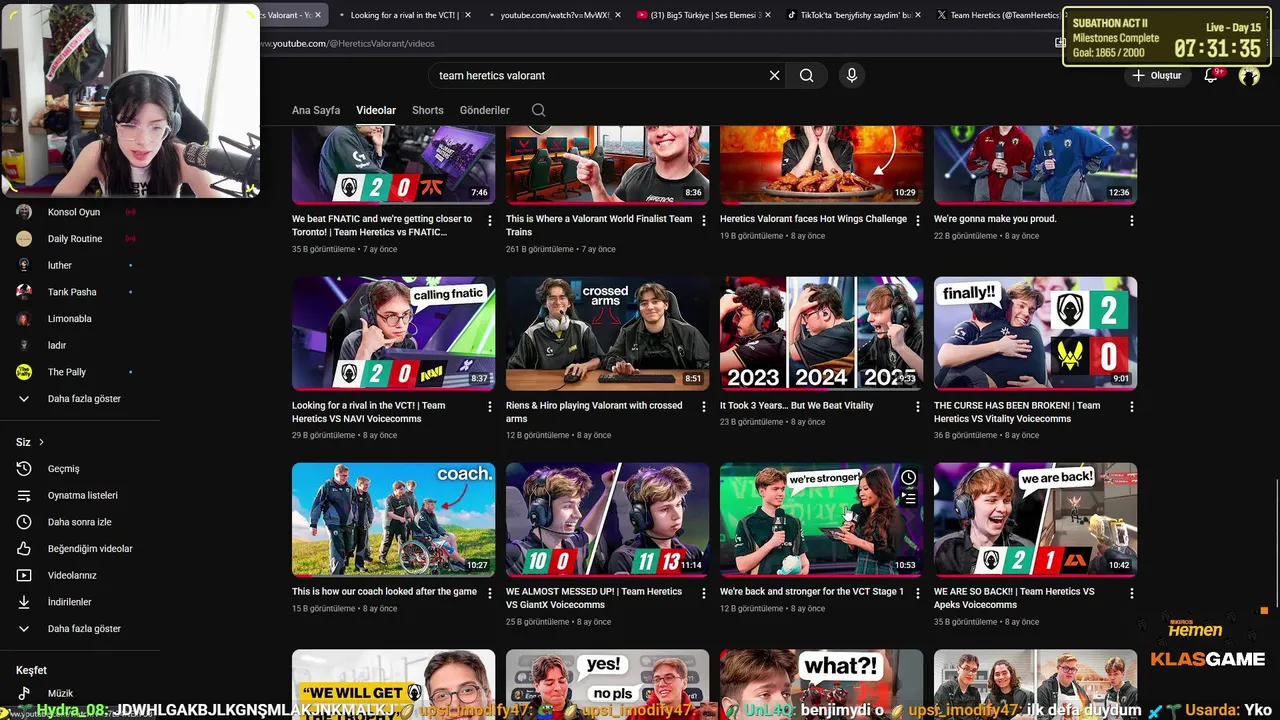Open the 2023 2024 2025 video thumbnail
The image size is (1280, 720).
point(821,333)
